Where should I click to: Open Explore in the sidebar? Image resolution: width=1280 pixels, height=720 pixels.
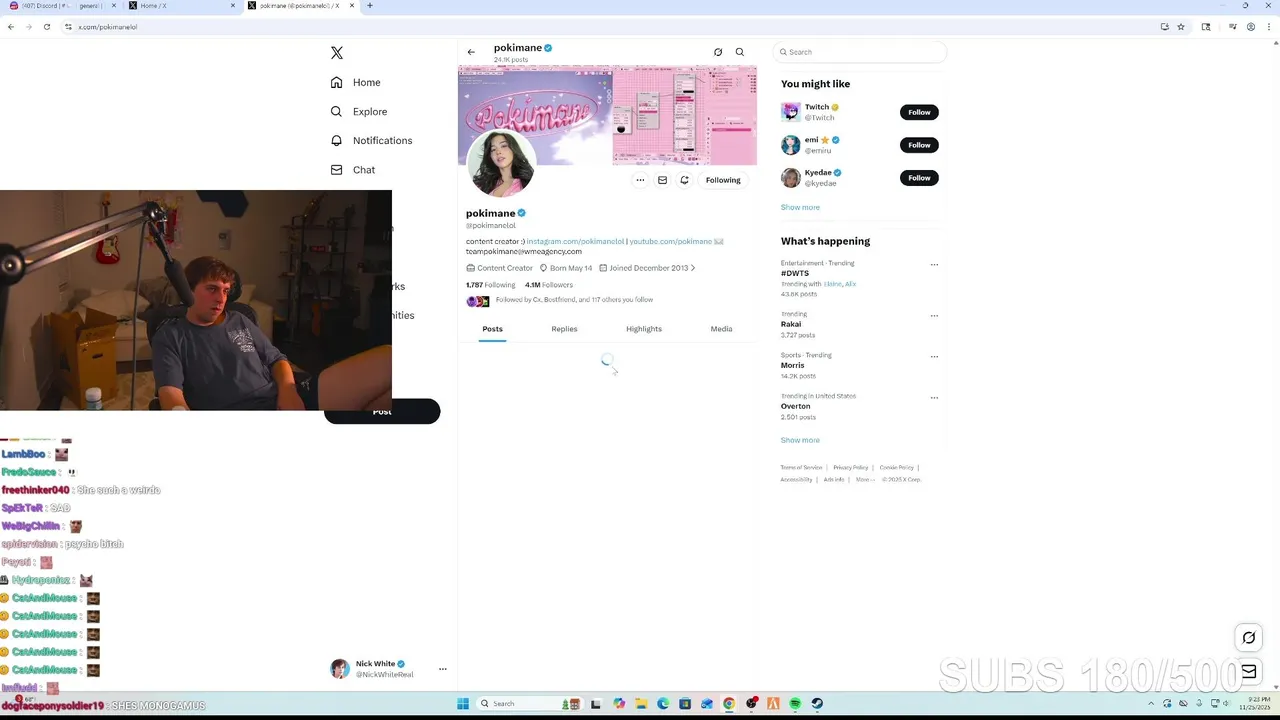point(359,111)
